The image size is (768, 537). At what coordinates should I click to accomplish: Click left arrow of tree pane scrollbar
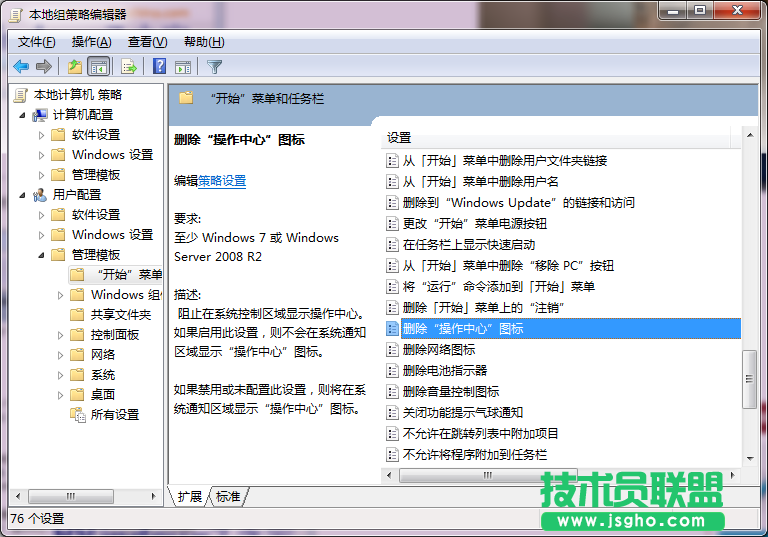coord(18,496)
